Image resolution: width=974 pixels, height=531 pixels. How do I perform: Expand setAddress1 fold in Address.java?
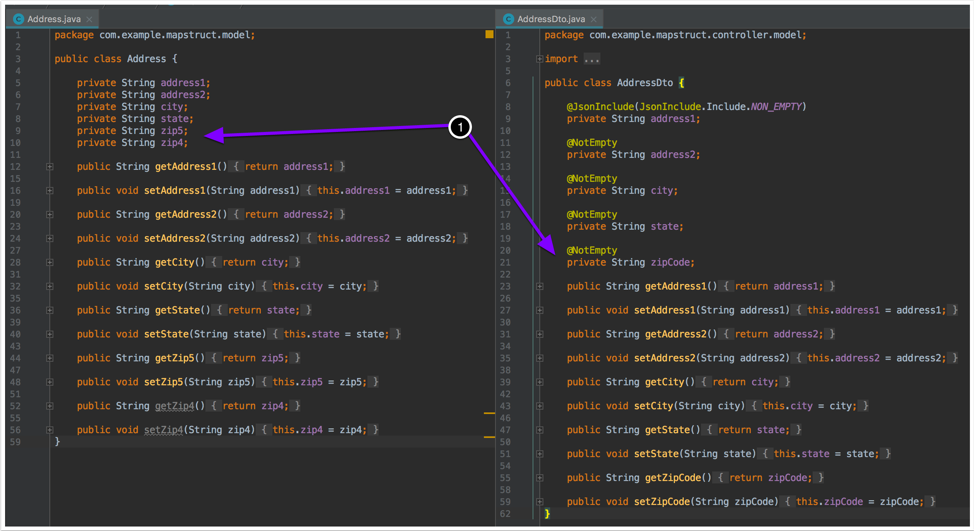[49, 191]
